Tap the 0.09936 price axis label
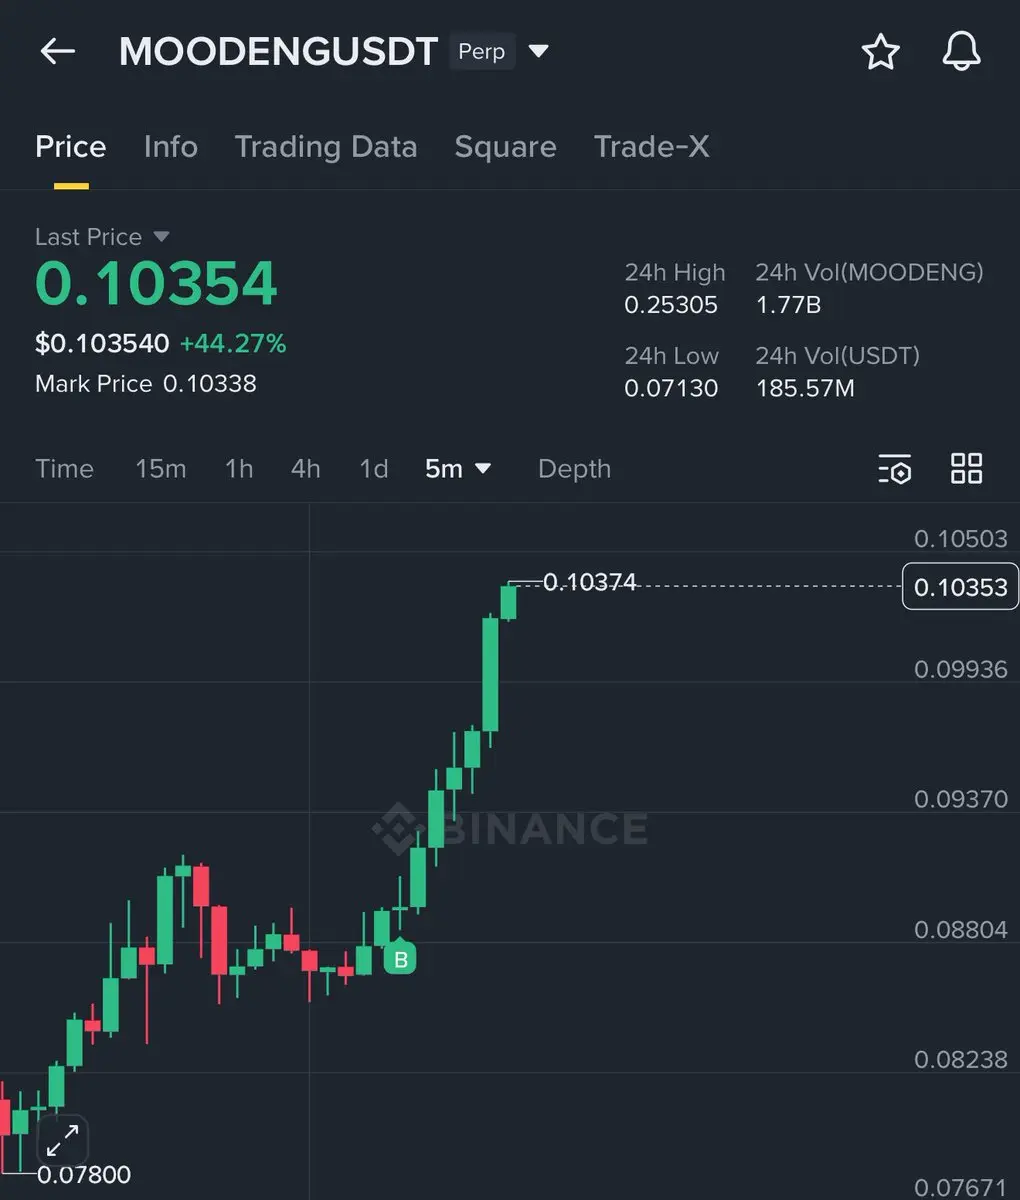 tap(961, 669)
